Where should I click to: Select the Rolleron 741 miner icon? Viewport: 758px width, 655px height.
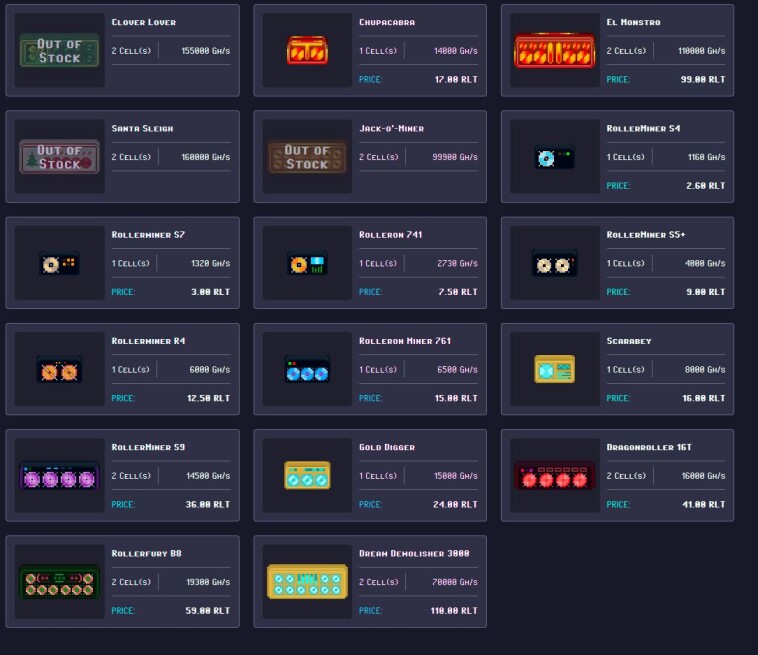[307, 263]
